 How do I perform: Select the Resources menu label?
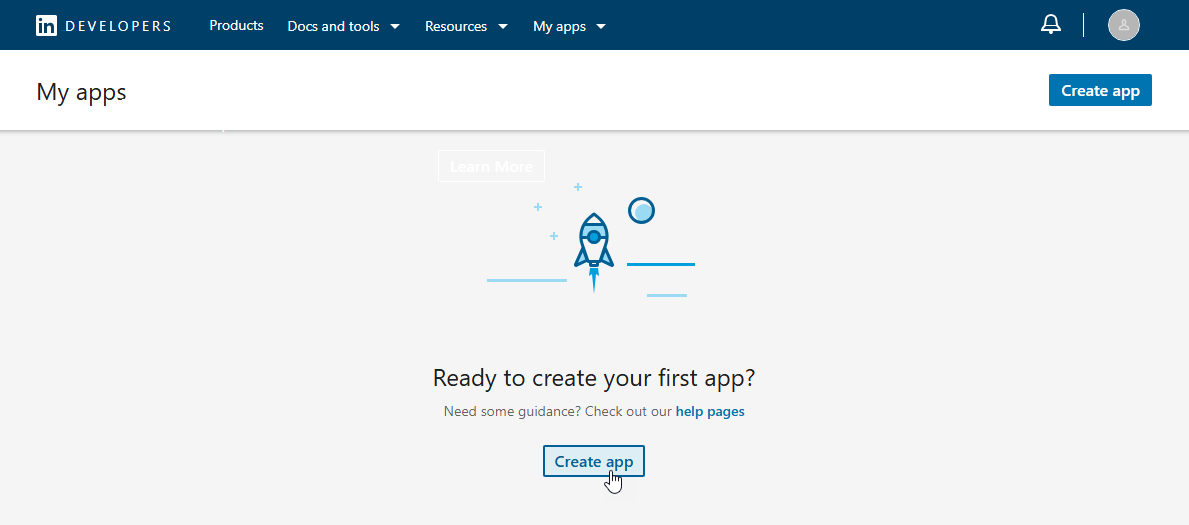click(x=456, y=27)
